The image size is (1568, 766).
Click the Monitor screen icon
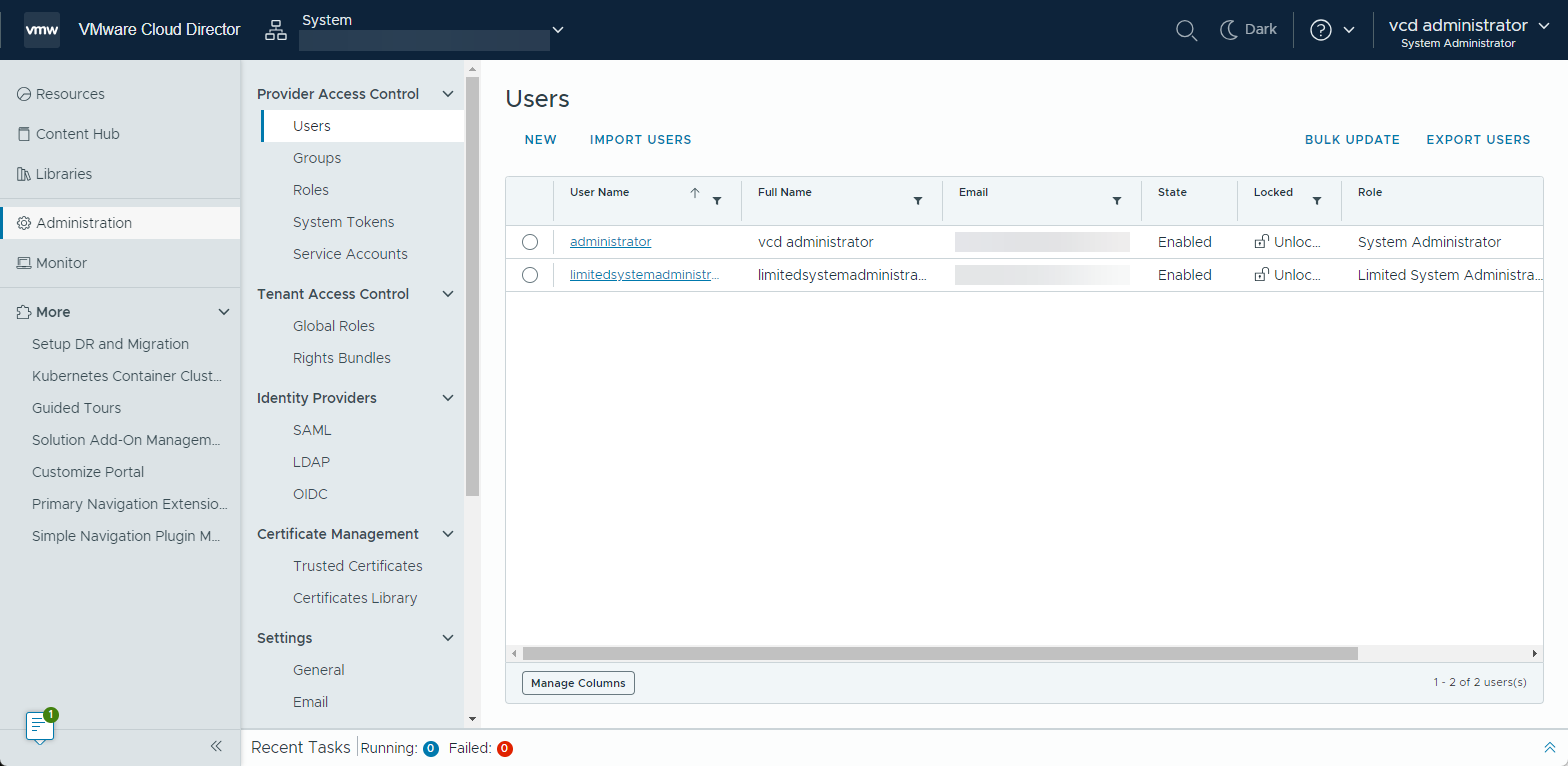click(24, 263)
